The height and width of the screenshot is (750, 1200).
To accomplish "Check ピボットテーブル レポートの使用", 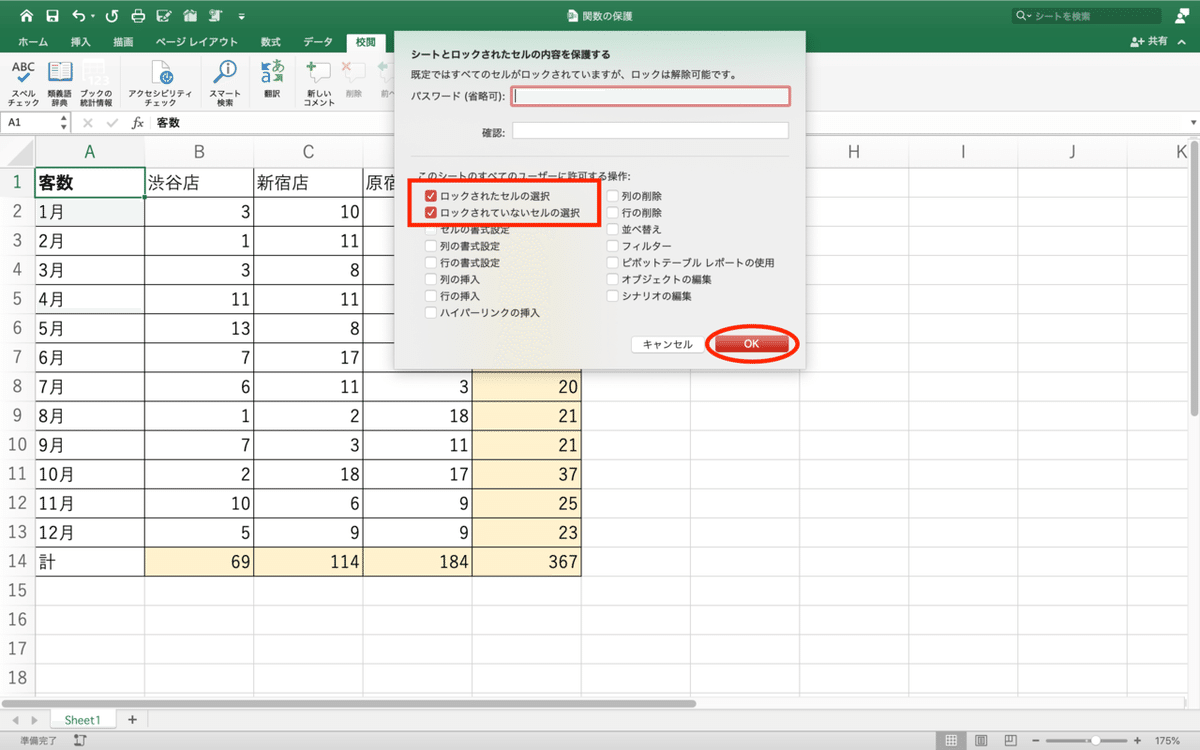I will [x=612, y=263].
